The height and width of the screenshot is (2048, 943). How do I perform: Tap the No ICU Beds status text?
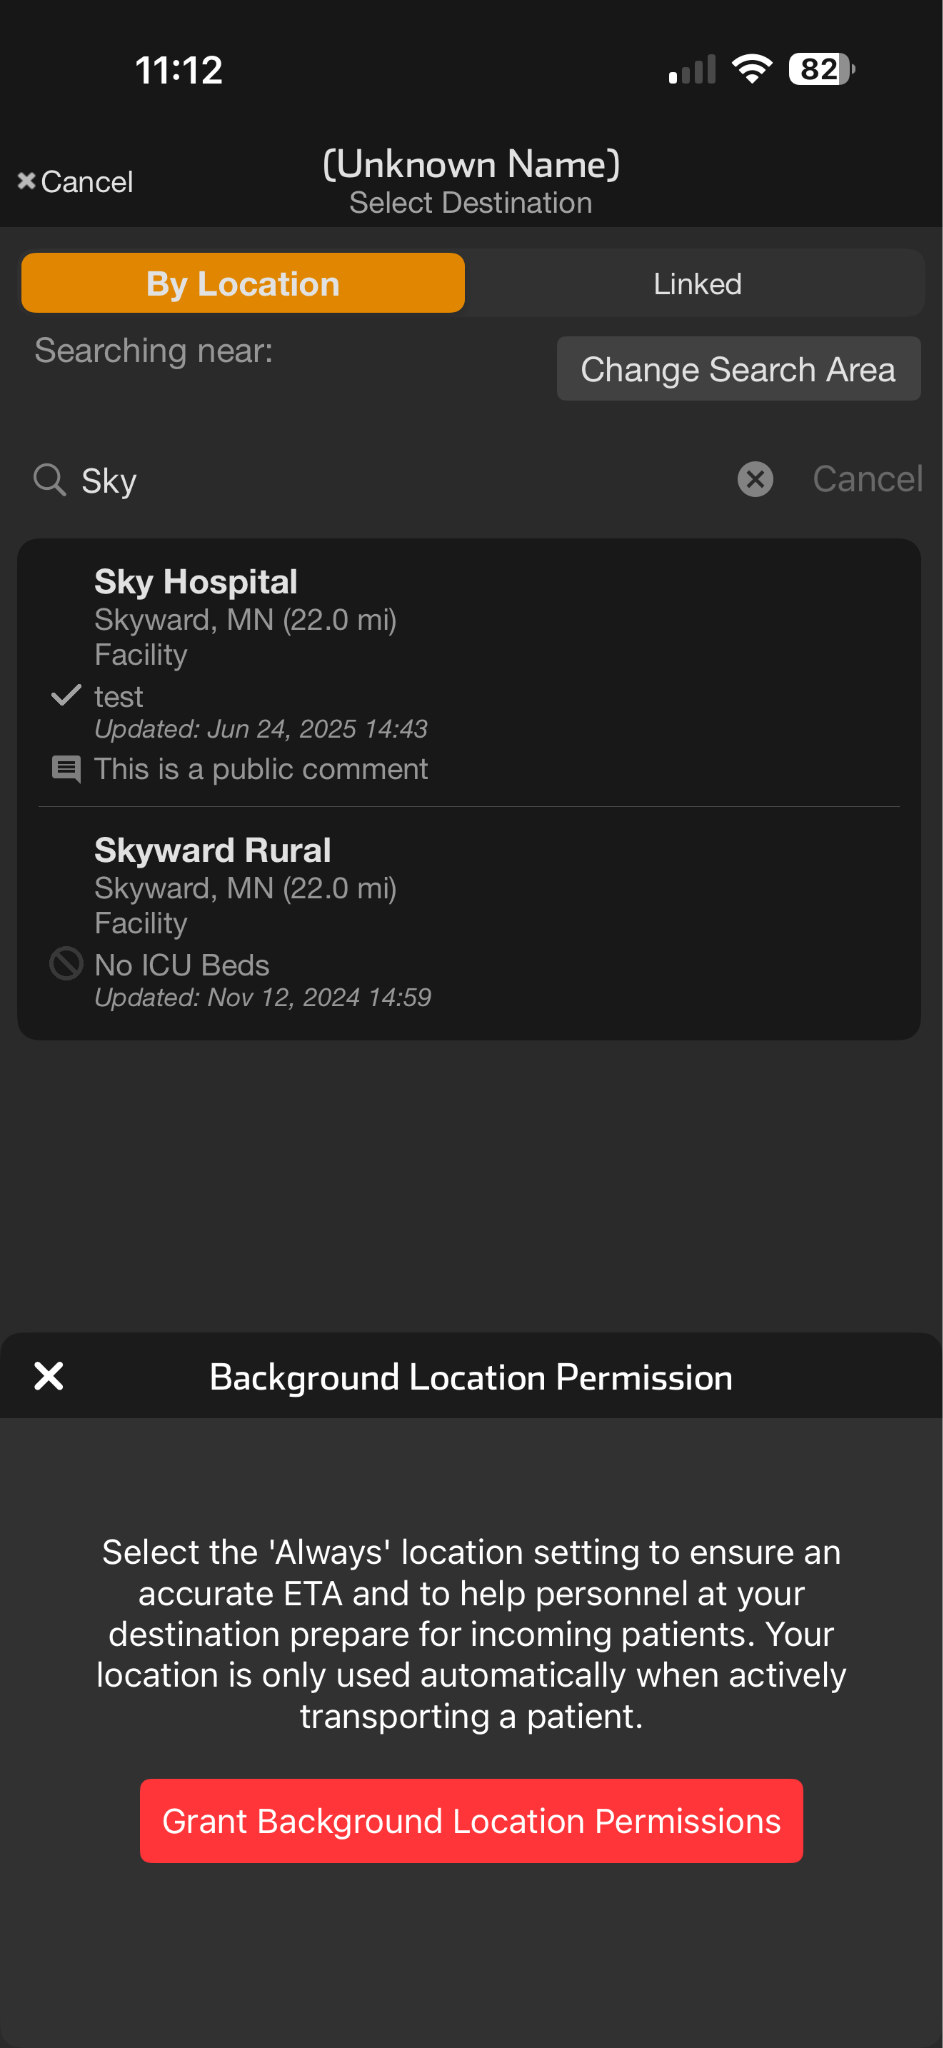182,965
